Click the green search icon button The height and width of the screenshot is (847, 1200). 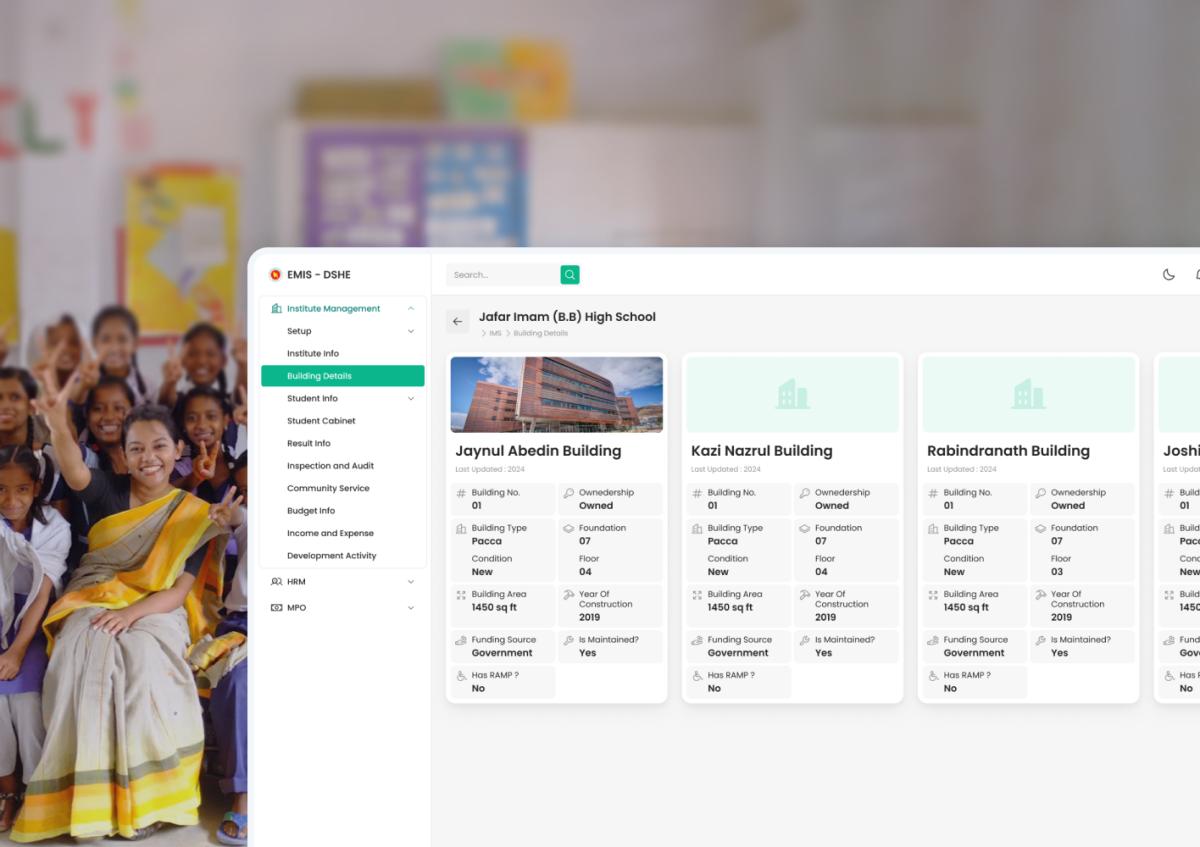pos(570,274)
